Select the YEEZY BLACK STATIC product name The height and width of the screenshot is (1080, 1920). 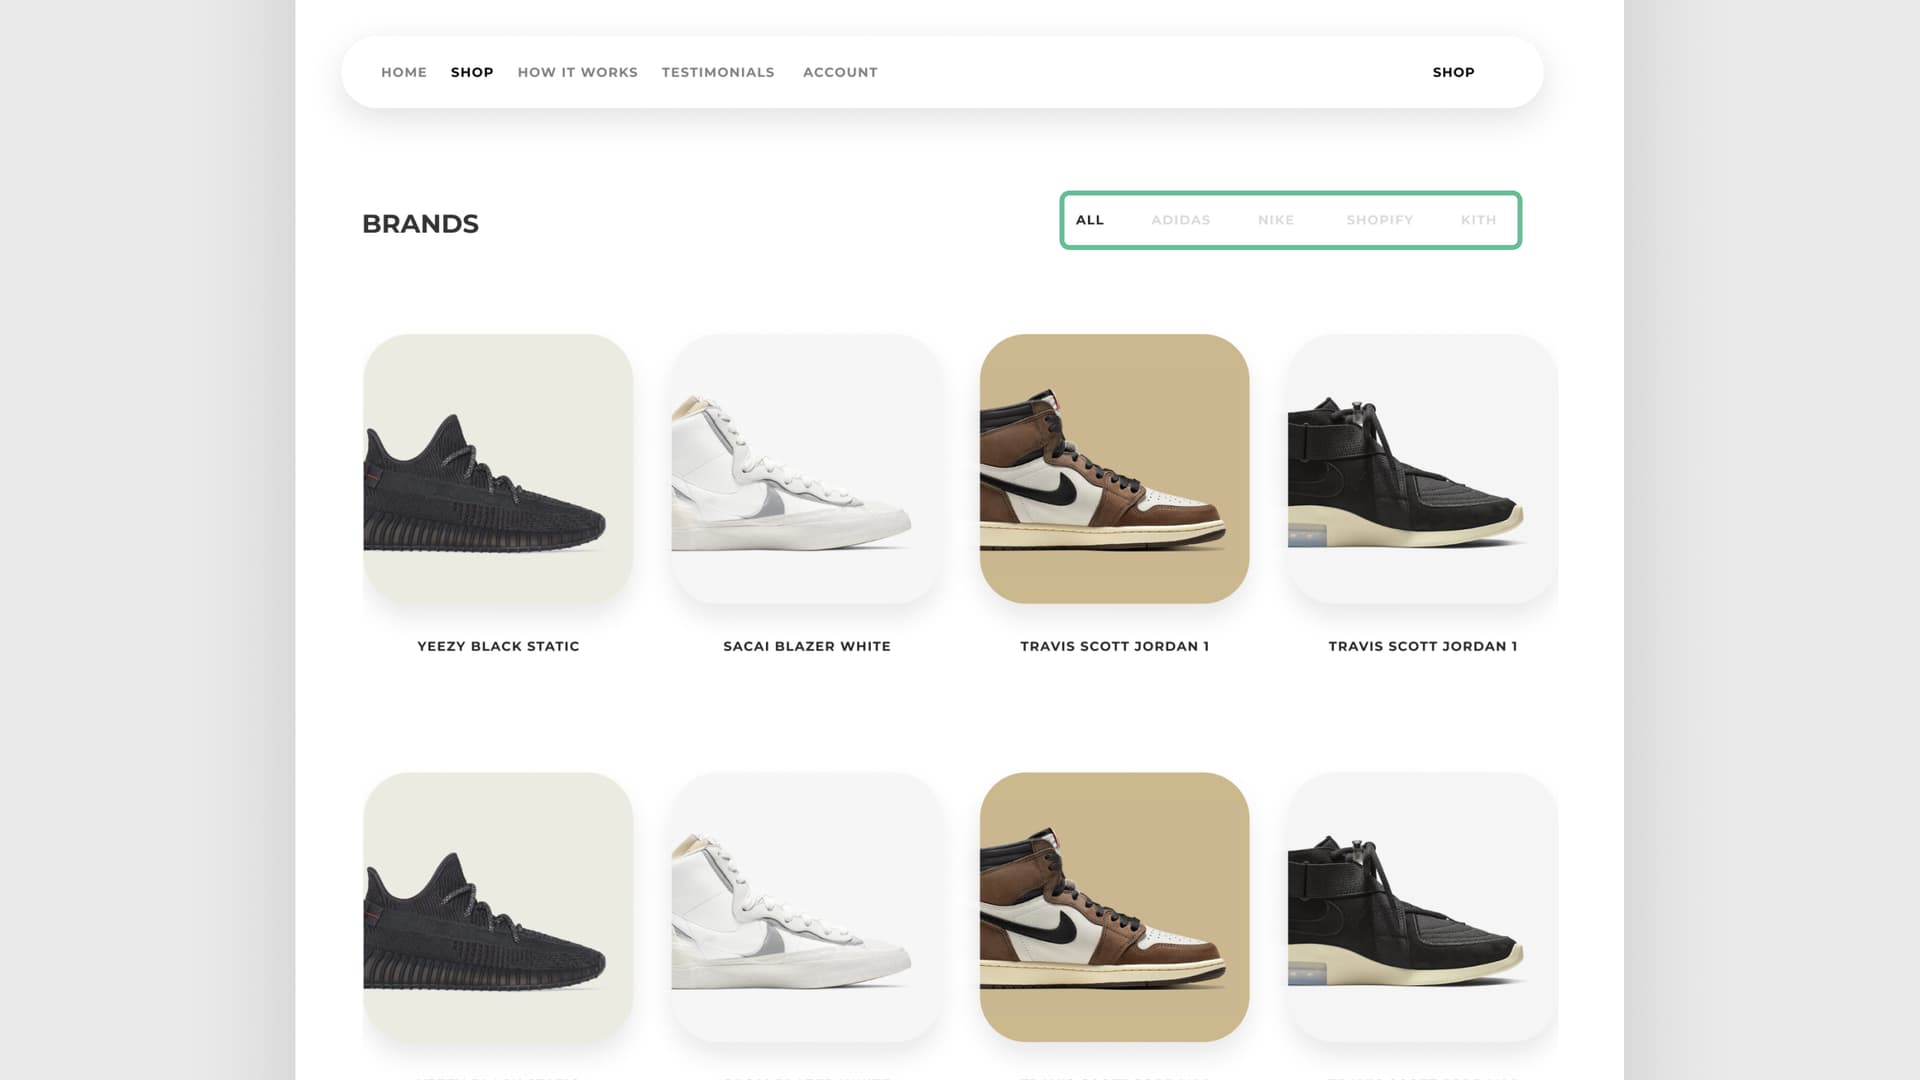498,646
